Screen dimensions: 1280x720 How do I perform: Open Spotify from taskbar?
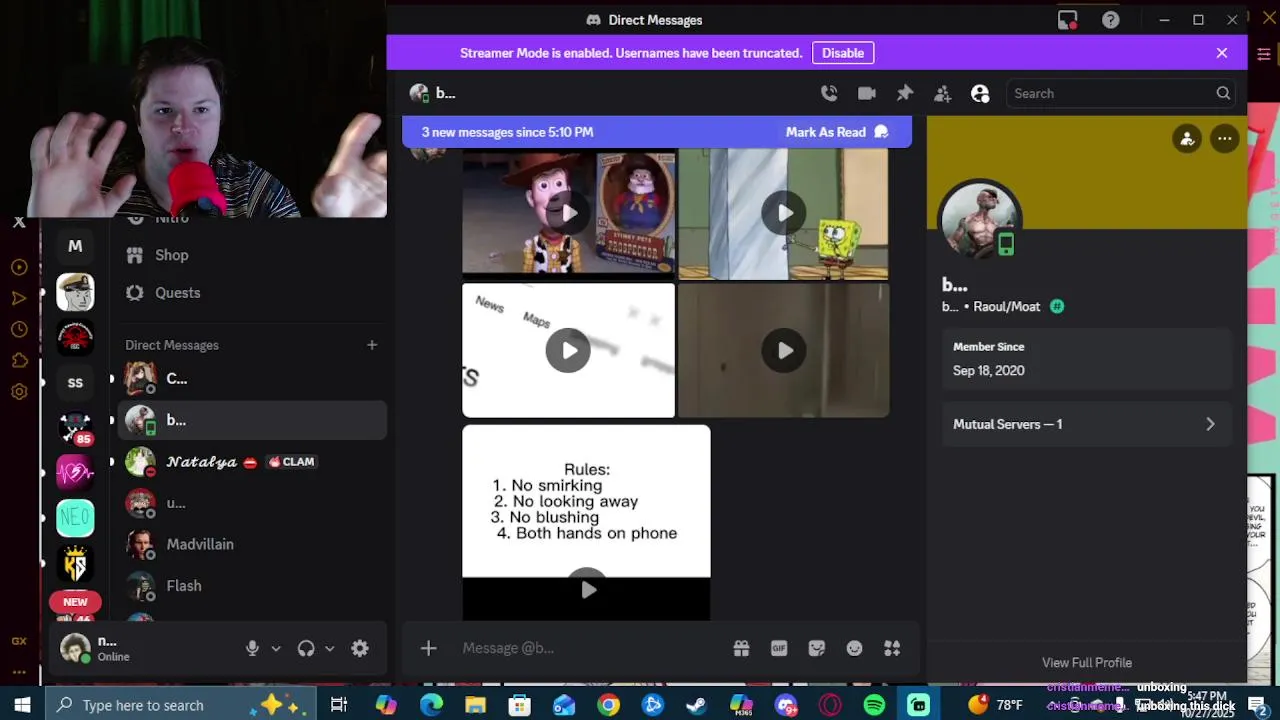pos(874,705)
